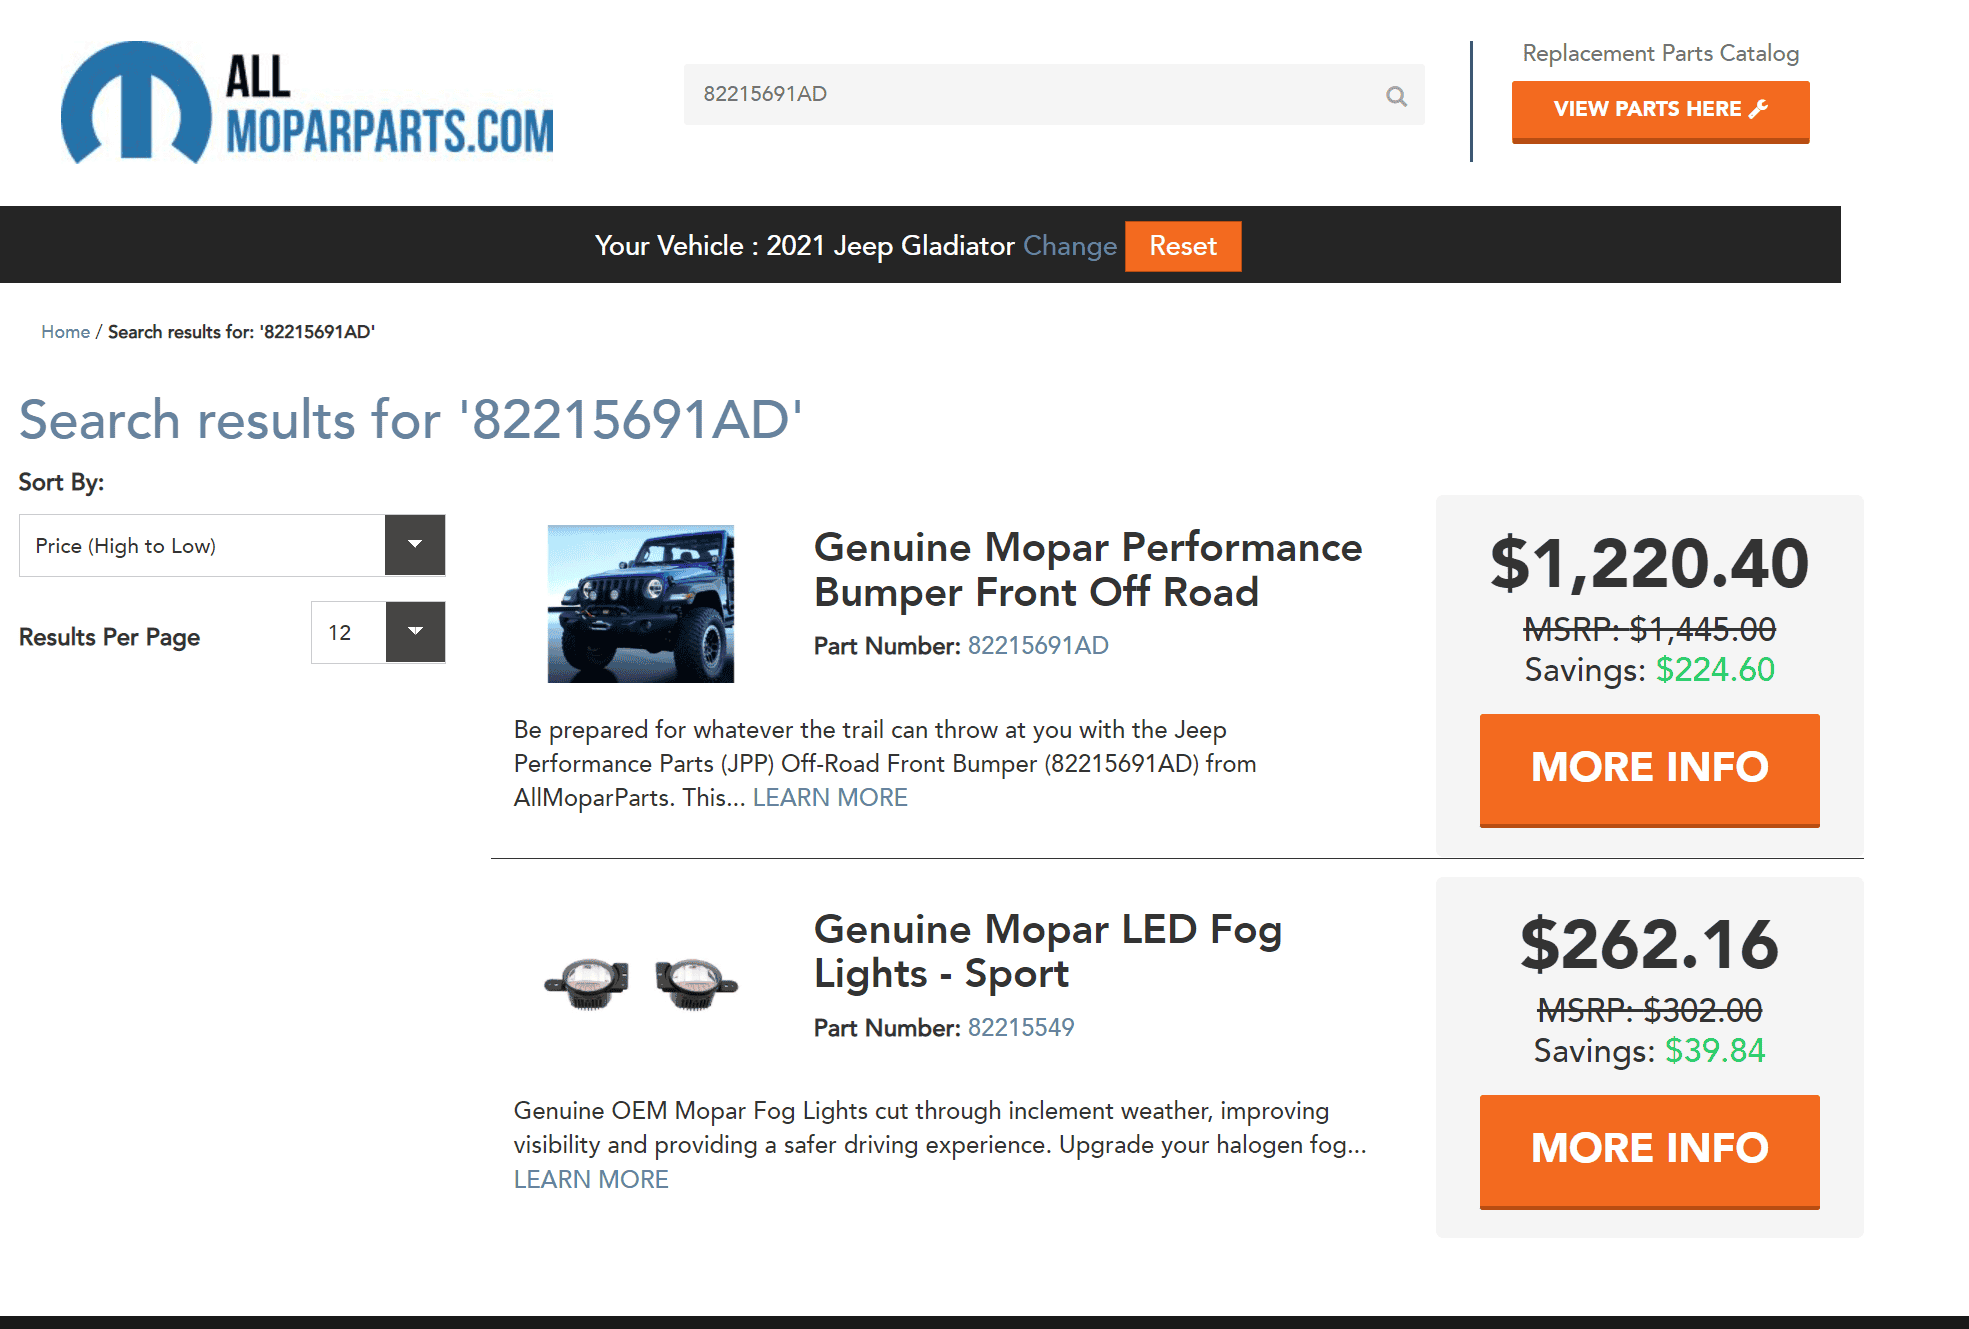Screen dimensions: 1969x1329
Task: Click LEARN MORE for the front bumper
Action: (830, 798)
